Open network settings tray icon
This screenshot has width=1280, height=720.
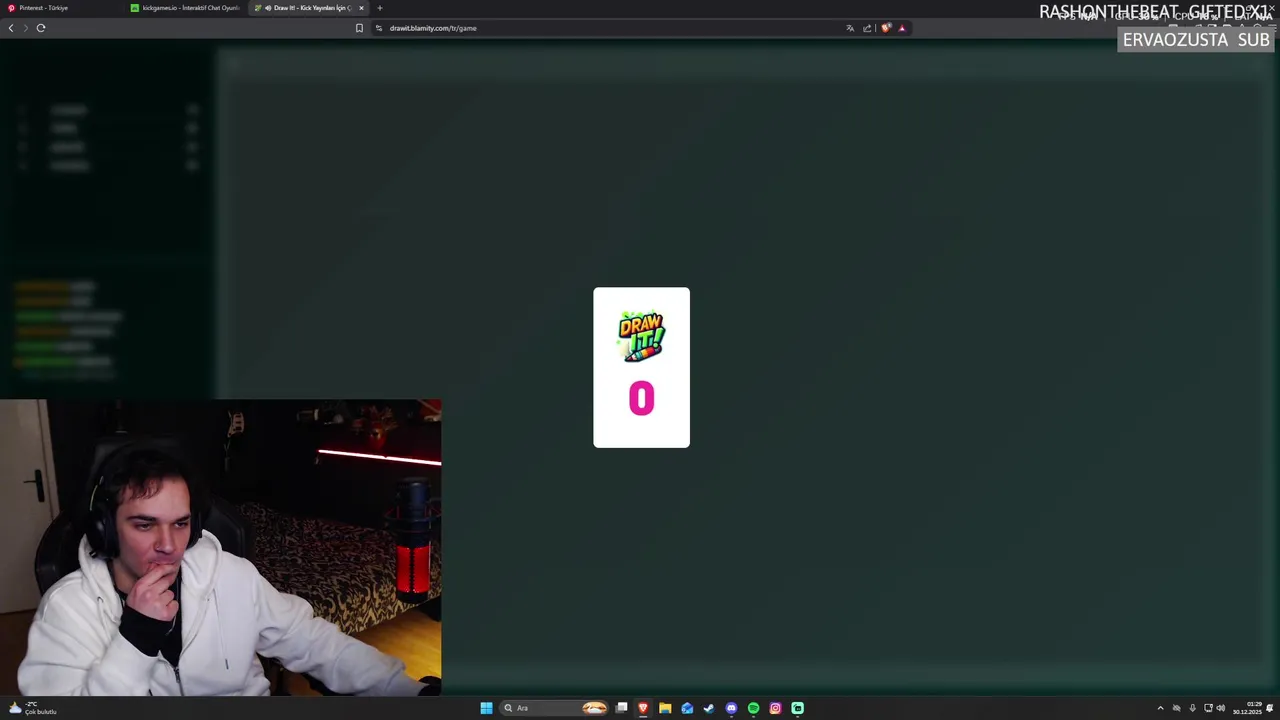click(1208, 708)
